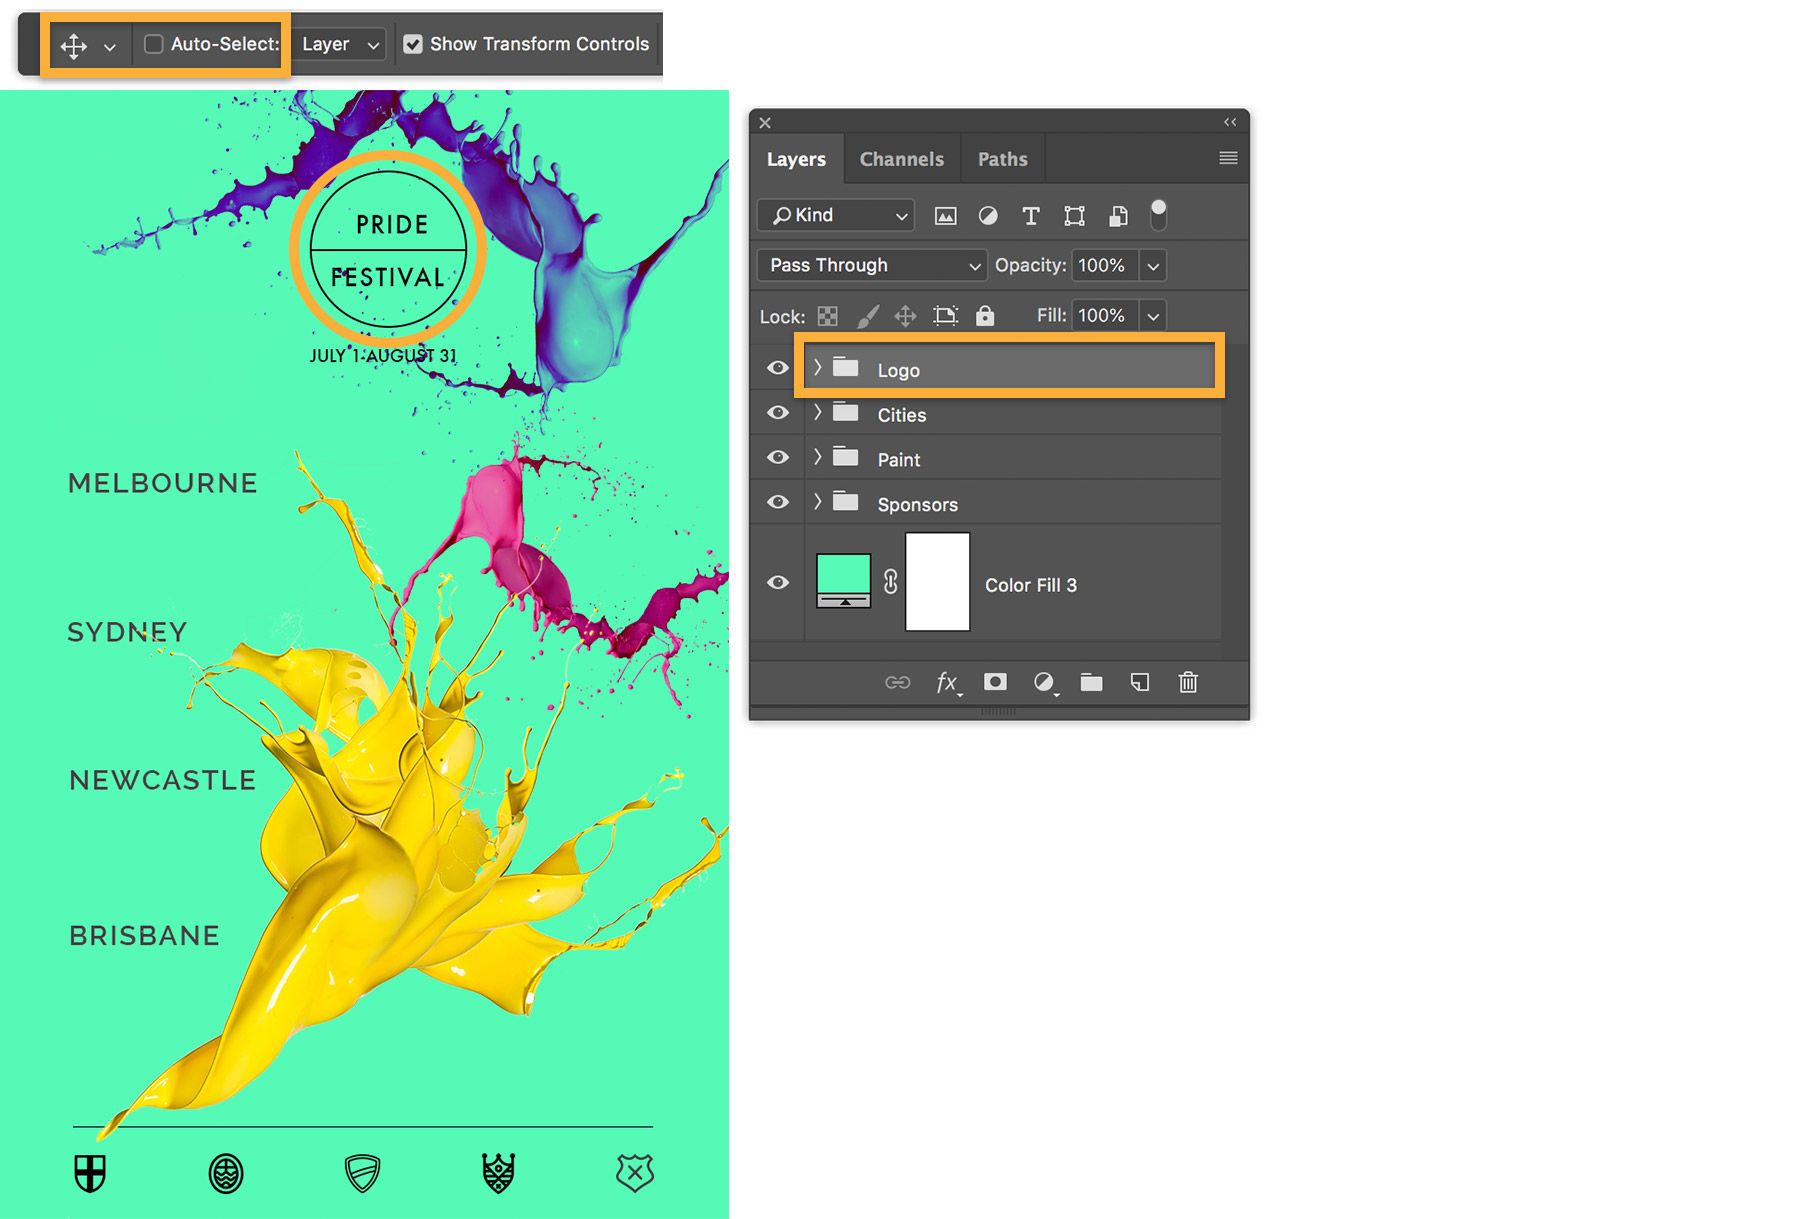Add a layer style with the fx icon
1800x1219 pixels.
(x=946, y=683)
